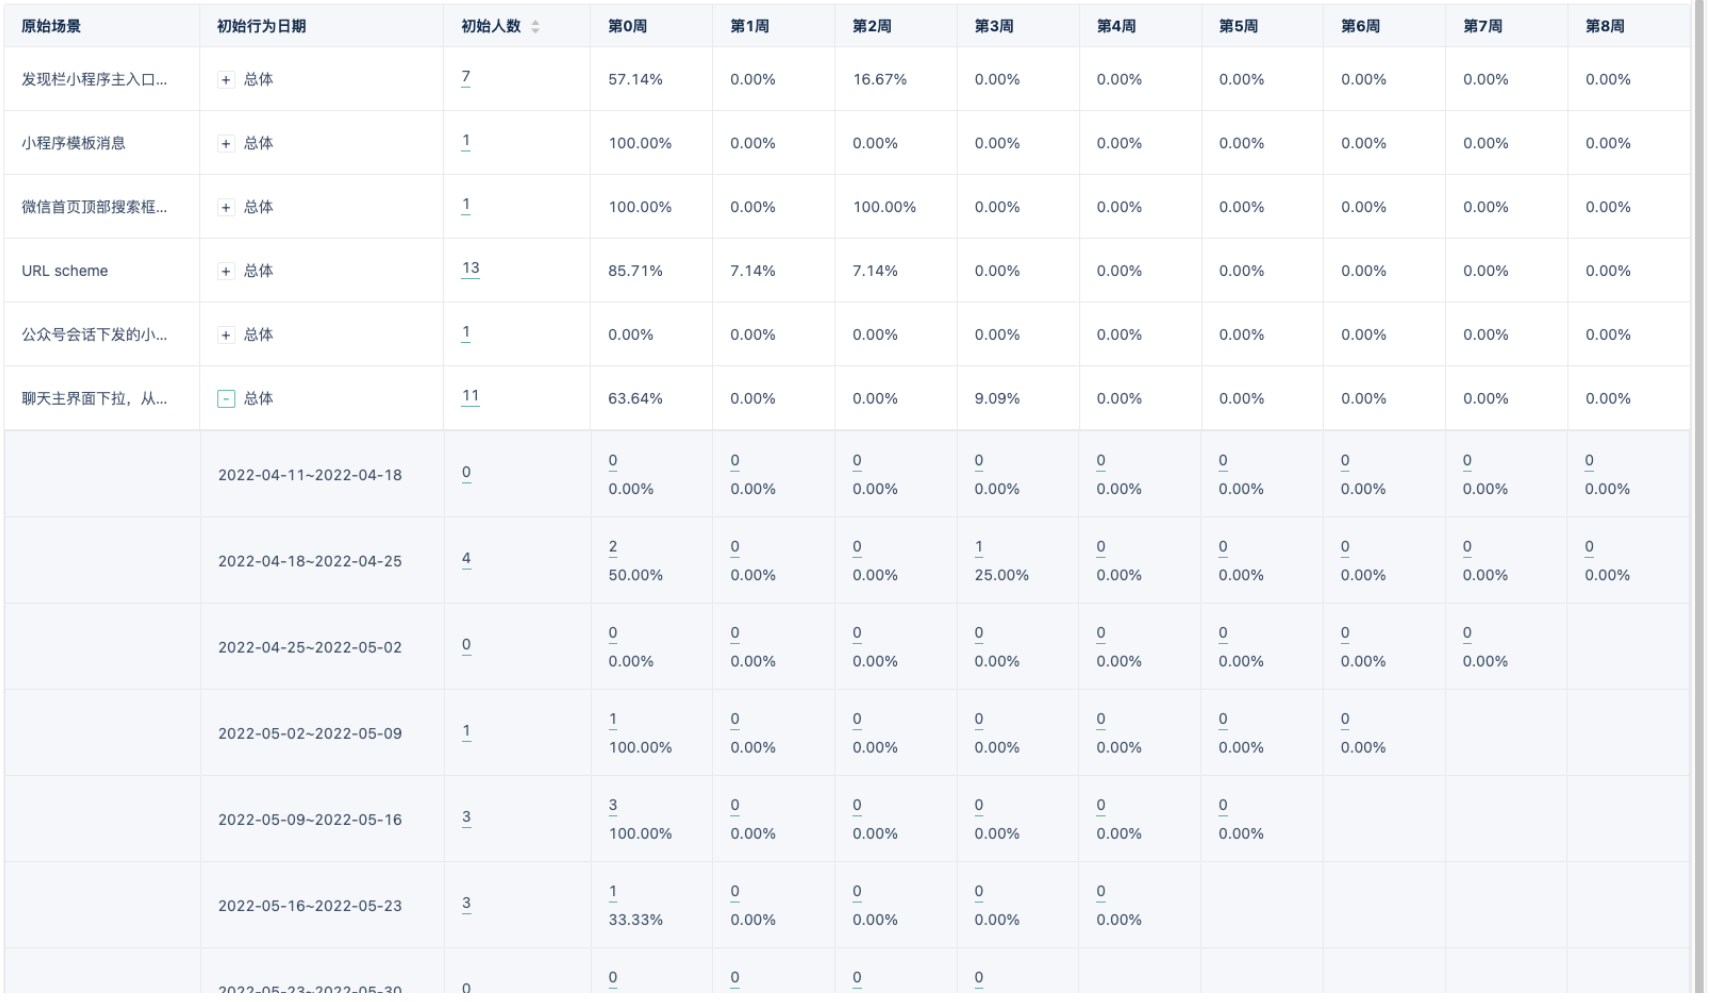Viewport: 1710px width, 1002px height.
Task: Expand the URL scheme row breakdown
Action: tap(226, 271)
